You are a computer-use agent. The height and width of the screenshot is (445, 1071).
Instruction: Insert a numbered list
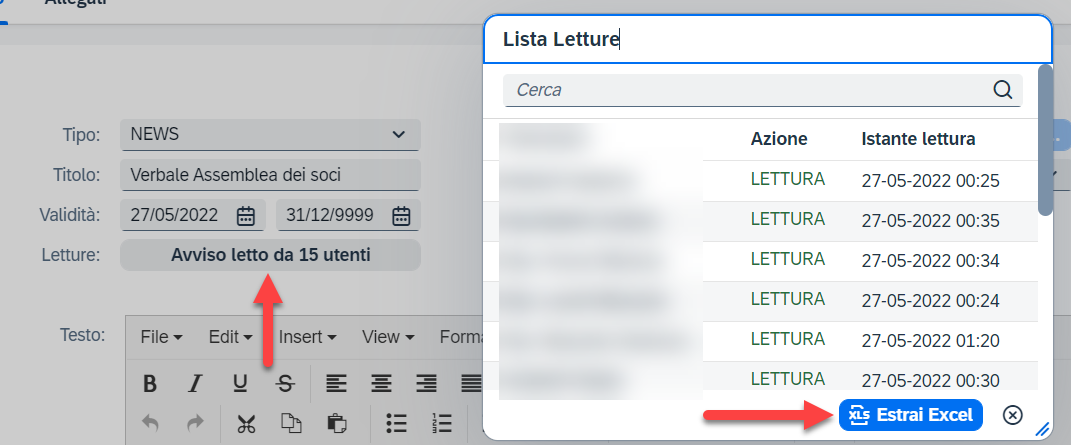click(441, 423)
